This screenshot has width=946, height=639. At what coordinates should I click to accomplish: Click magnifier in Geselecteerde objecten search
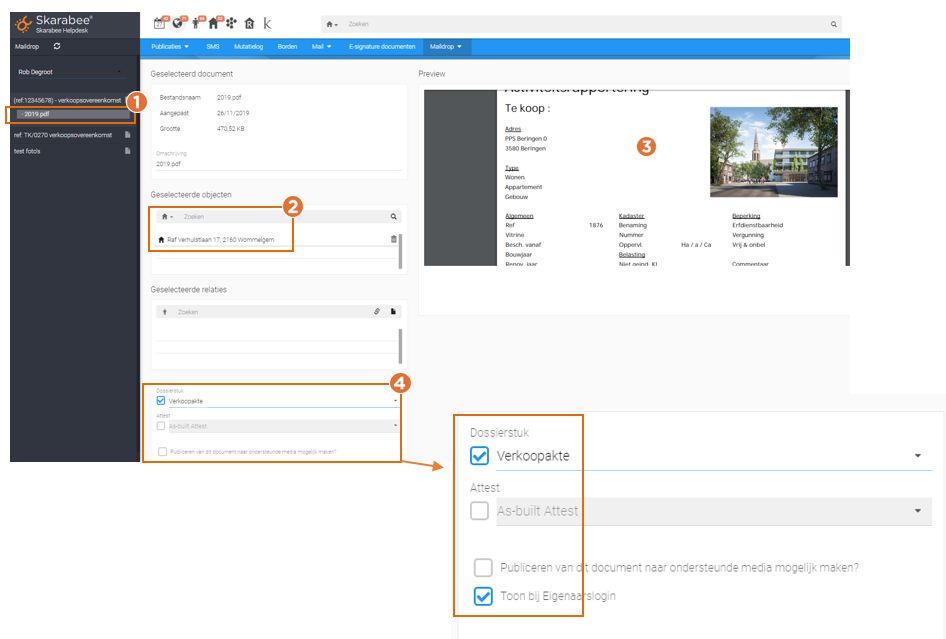(393, 217)
